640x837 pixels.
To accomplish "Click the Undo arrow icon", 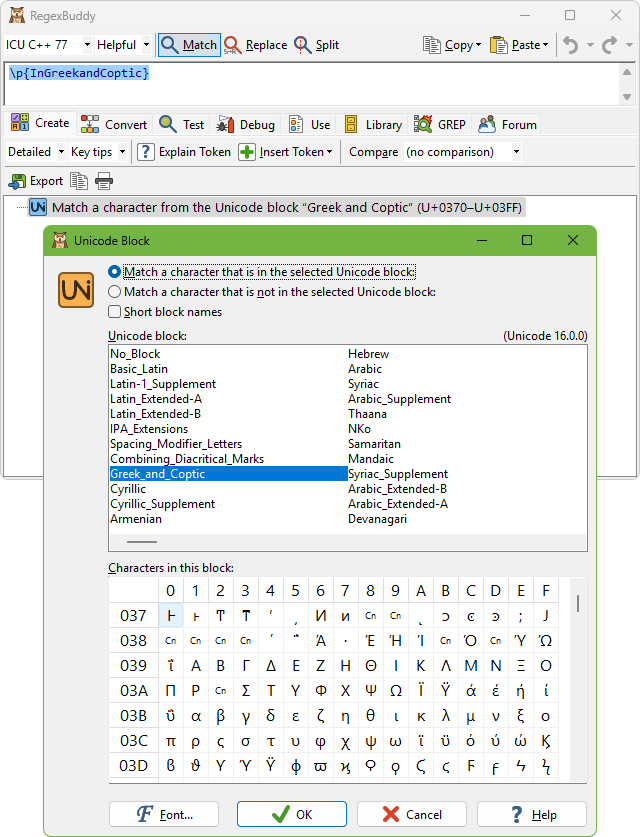I will pyautogui.click(x=571, y=45).
